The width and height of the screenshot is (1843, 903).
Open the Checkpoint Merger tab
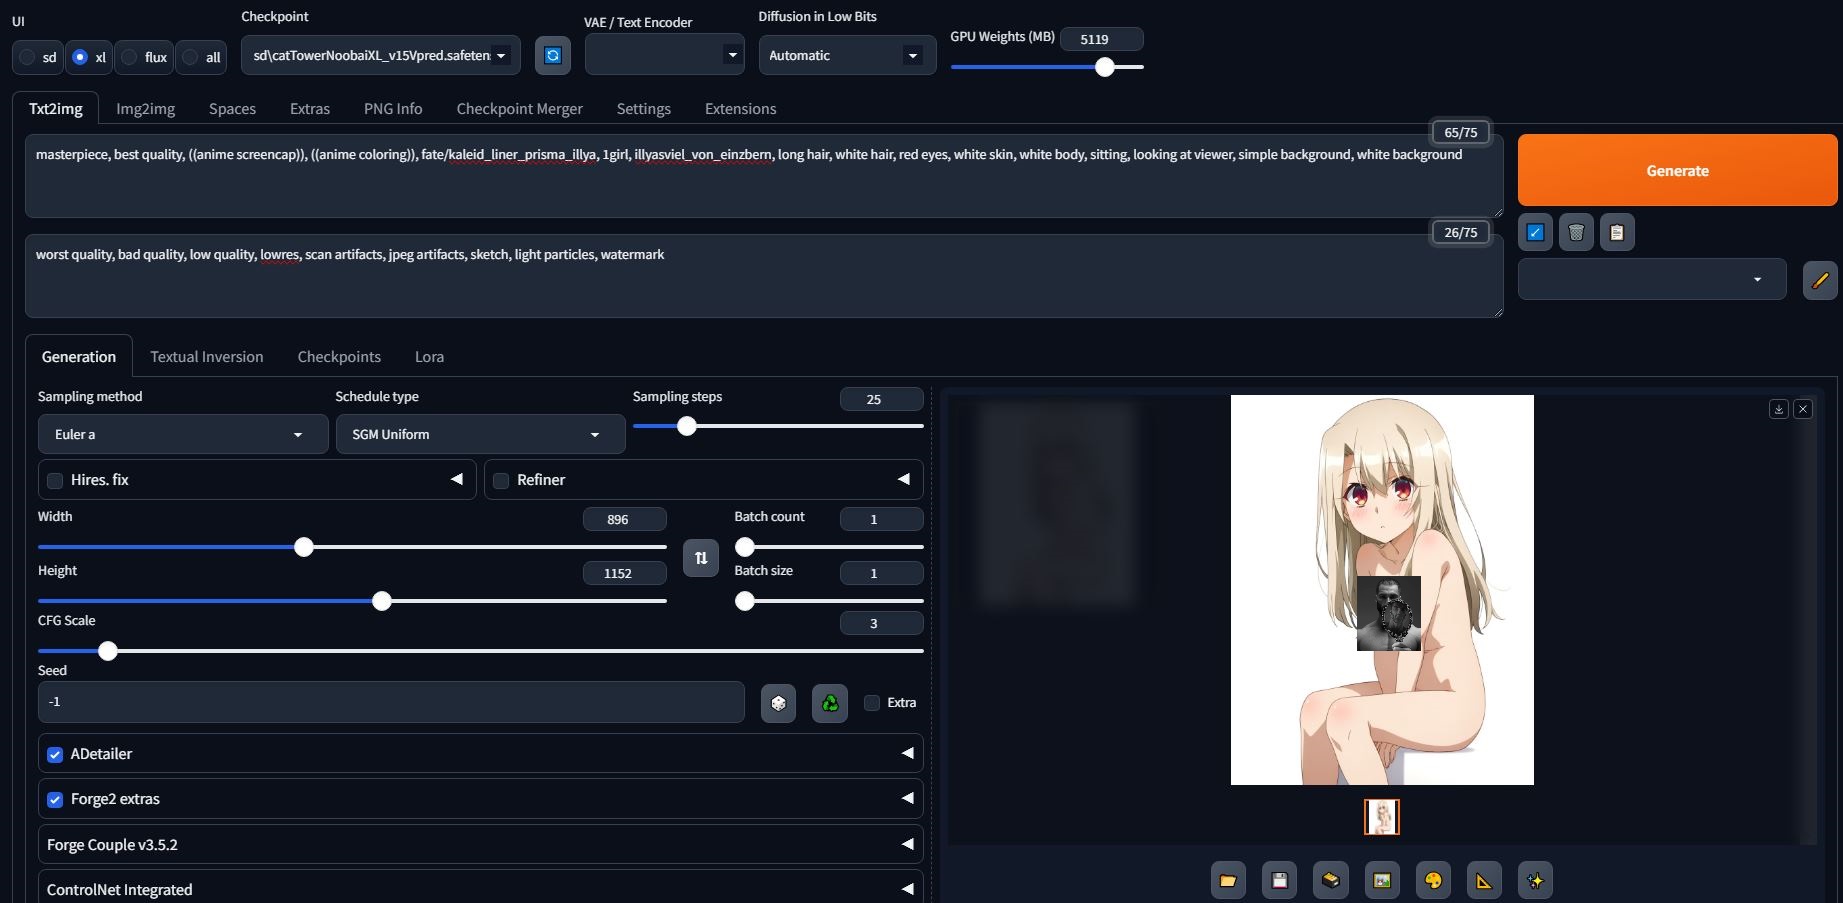pos(519,109)
